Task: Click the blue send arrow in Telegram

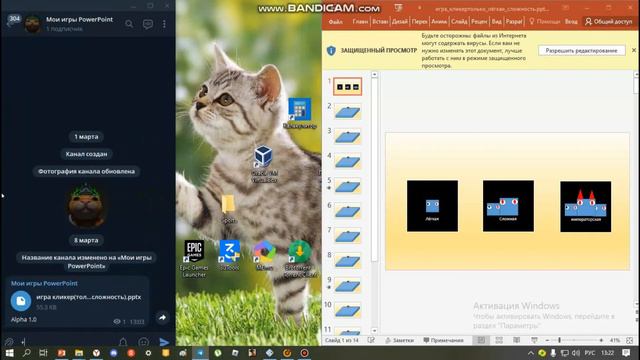Action: coord(164,342)
